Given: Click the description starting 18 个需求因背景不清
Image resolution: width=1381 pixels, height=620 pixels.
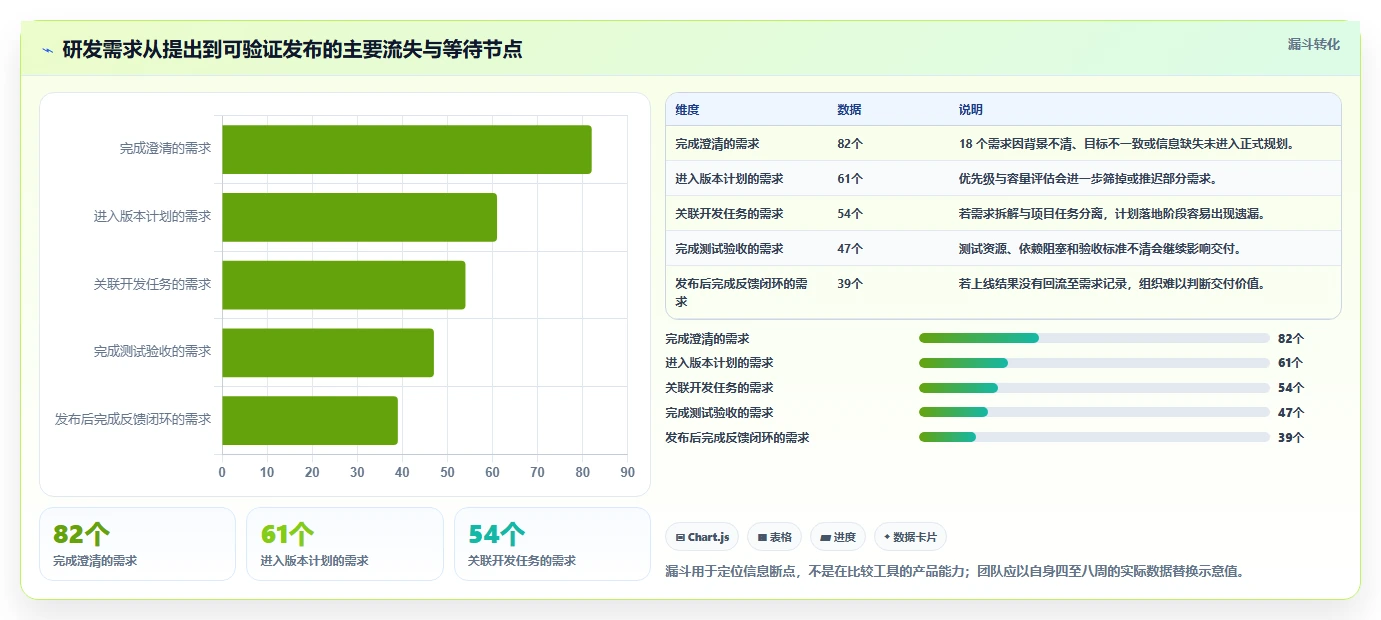Looking at the screenshot, I should tap(1126, 143).
